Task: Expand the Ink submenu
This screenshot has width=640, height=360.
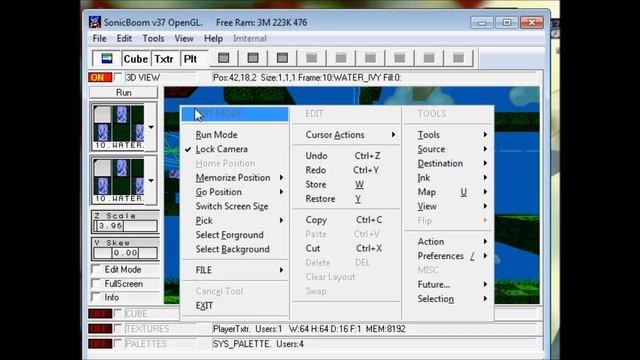Action: pos(449,178)
